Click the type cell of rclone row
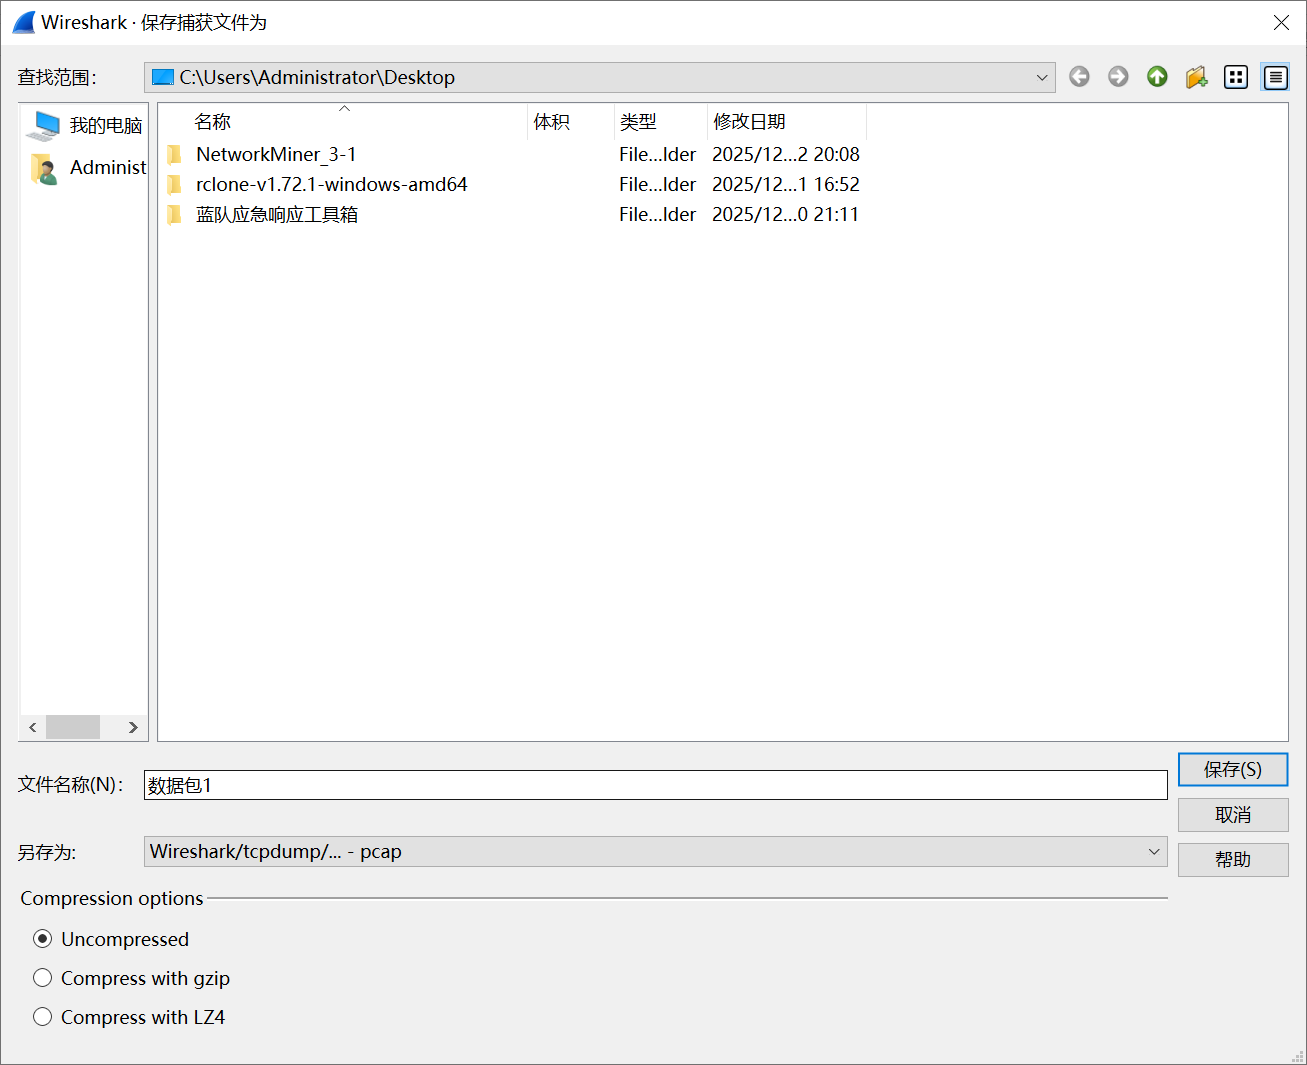Image resolution: width=1307 pixels, height=1065 pixels. [x=657, y=184]
